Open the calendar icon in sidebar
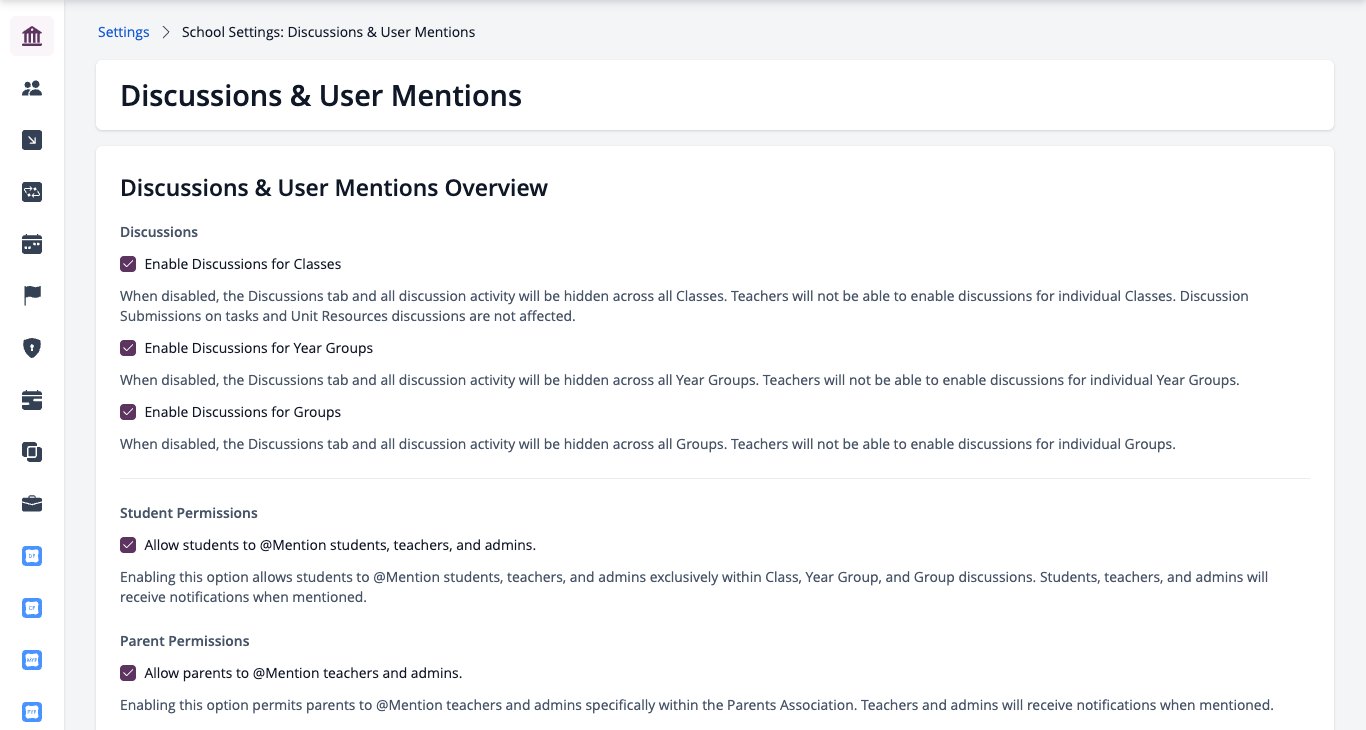 [32, 245]
